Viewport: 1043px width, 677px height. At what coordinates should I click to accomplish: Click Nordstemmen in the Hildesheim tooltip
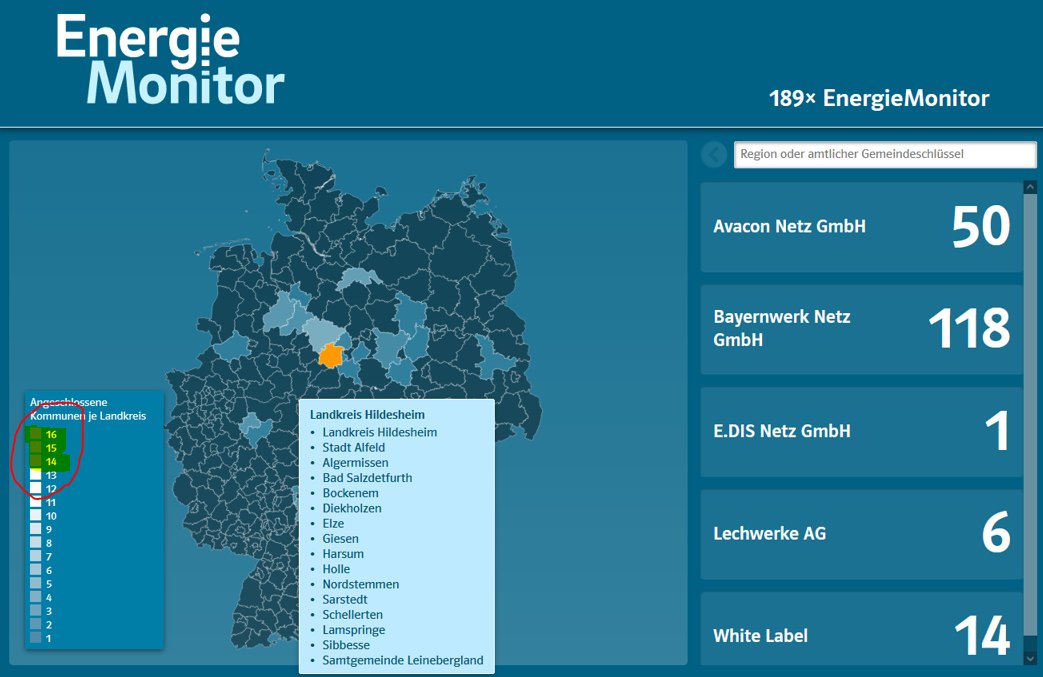click(360, 584)
